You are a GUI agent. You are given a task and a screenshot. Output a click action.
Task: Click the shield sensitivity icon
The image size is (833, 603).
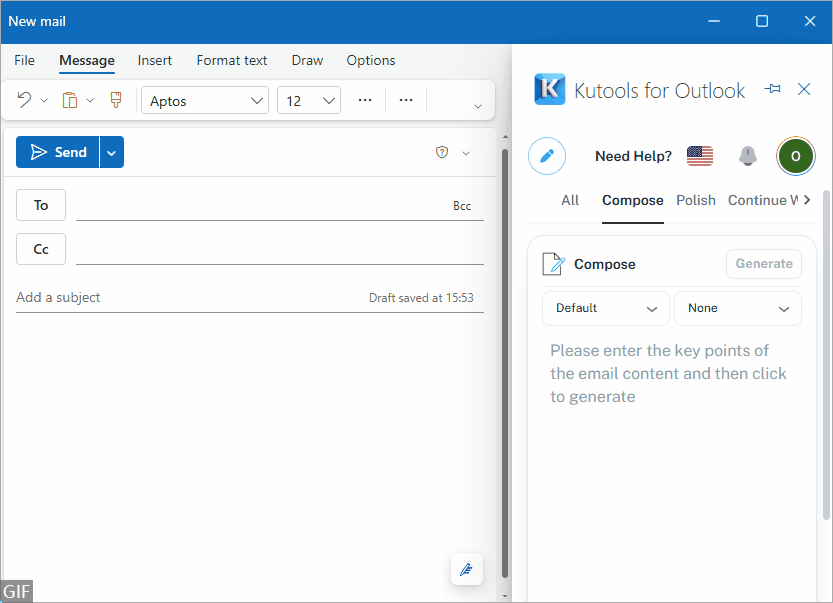(442, 152)
